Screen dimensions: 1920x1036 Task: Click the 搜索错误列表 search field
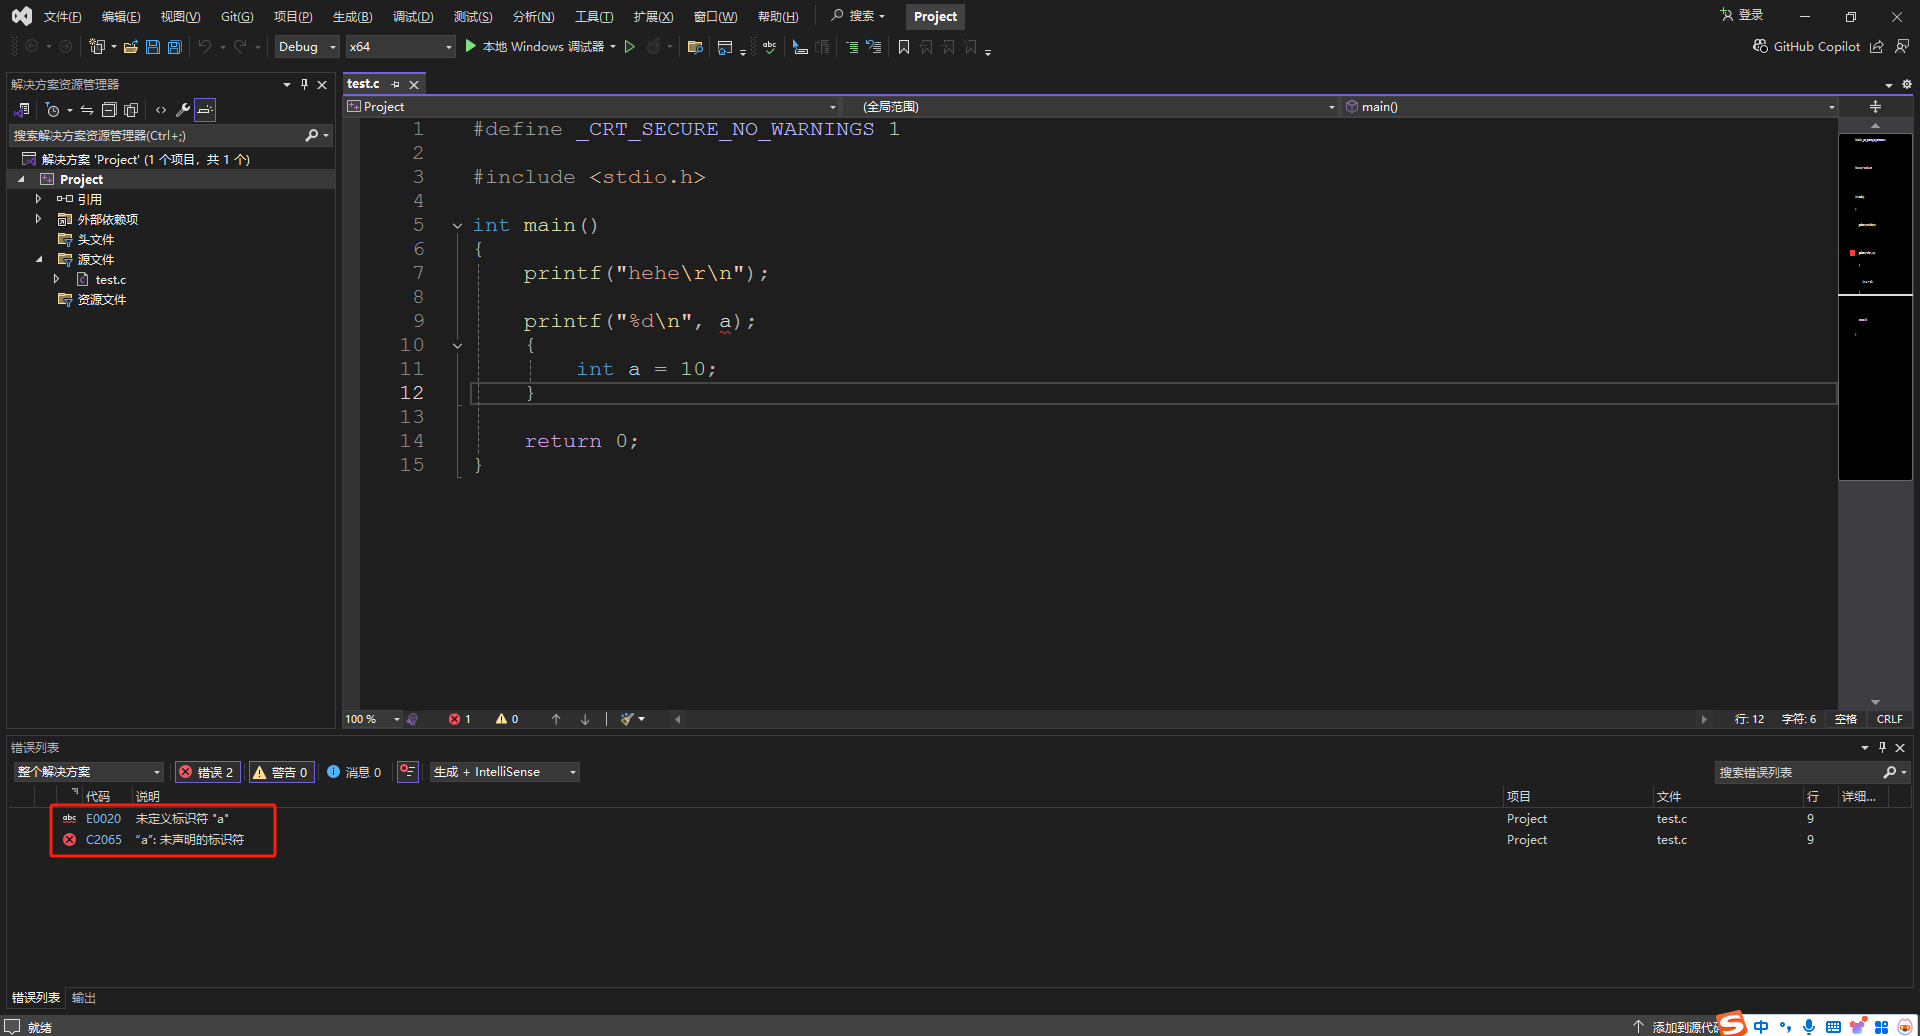[1812, 772]
